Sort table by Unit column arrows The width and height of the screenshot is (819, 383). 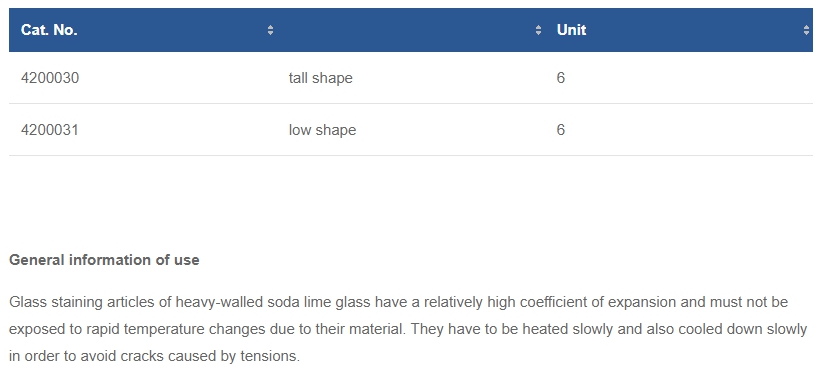click(806, 30)
